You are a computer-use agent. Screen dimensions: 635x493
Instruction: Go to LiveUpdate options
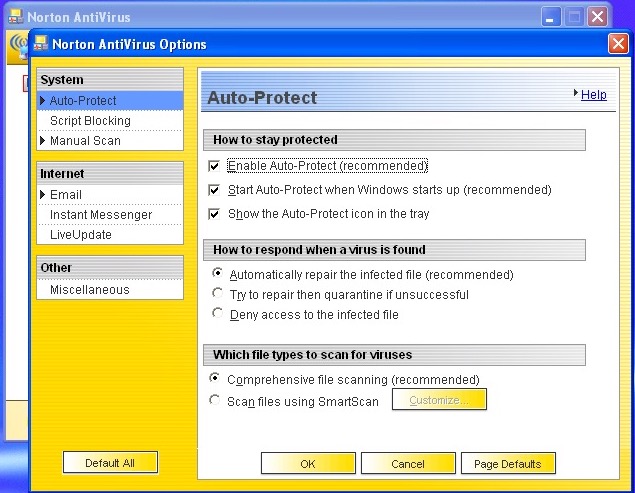80,235
